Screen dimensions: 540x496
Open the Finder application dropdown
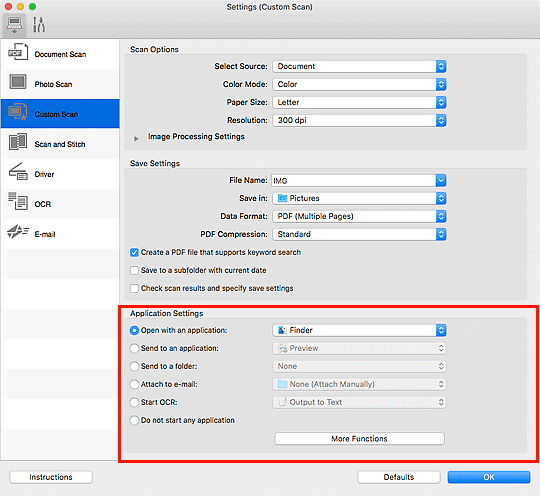click(359, 330)
